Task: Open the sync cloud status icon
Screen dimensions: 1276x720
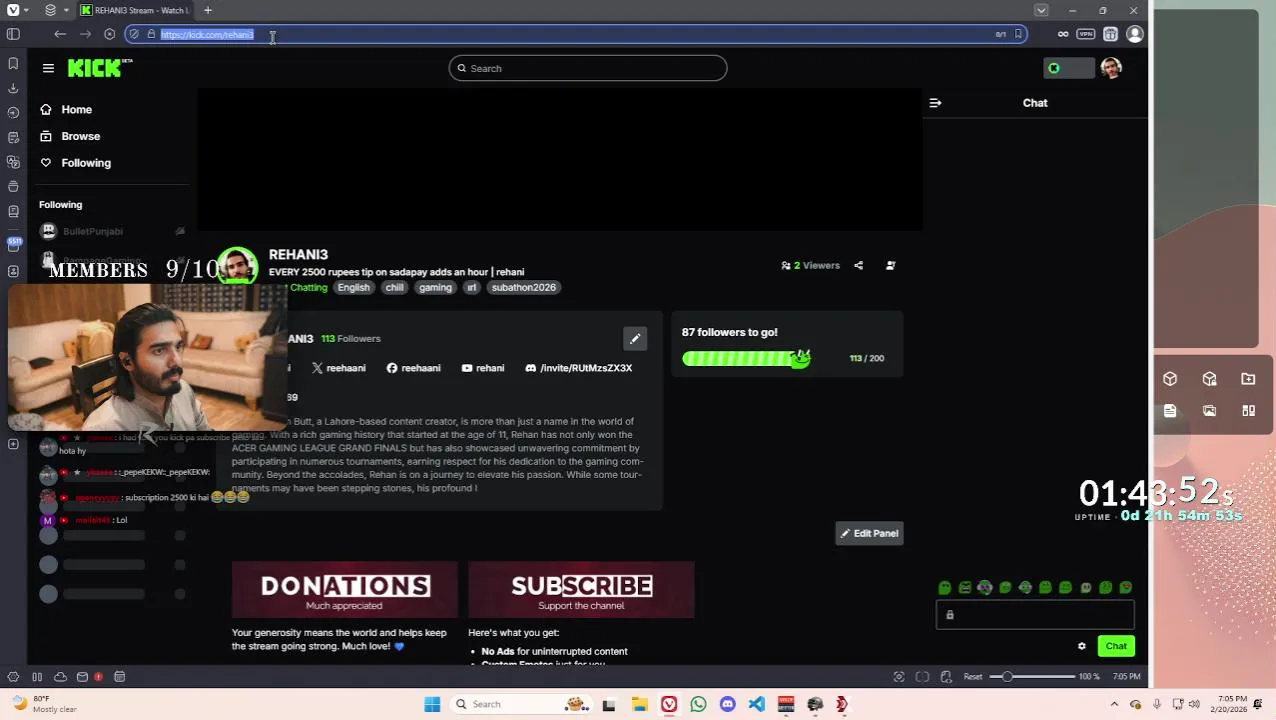Action: coord(60,677)
